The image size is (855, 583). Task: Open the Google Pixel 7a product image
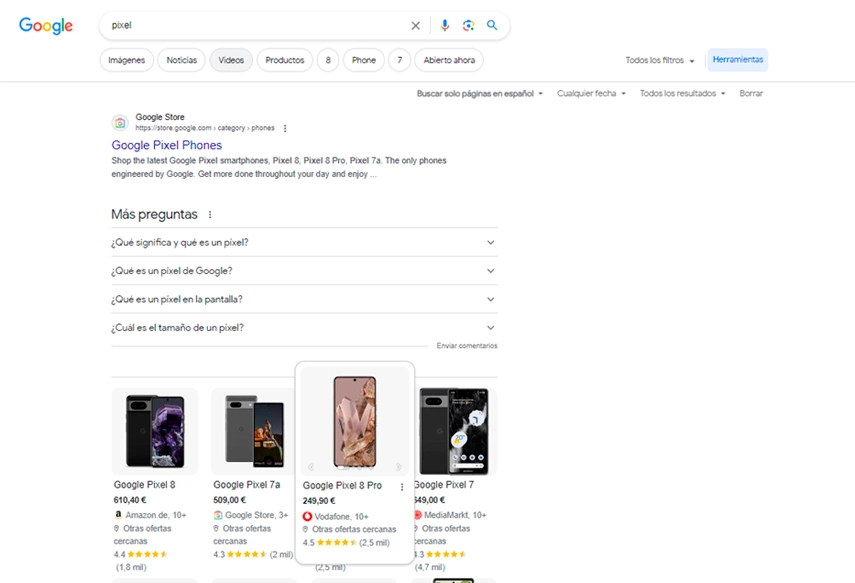[x=254, y=431]
